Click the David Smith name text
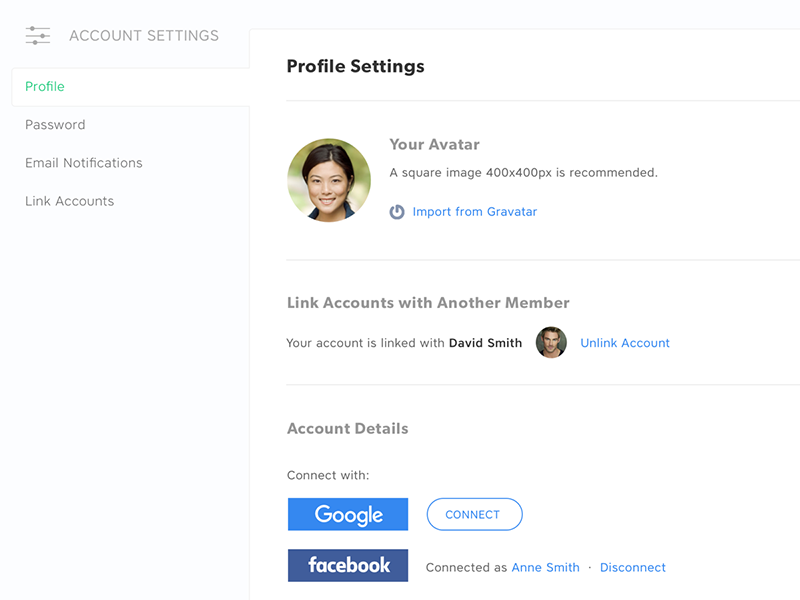 tap(485, 343)
